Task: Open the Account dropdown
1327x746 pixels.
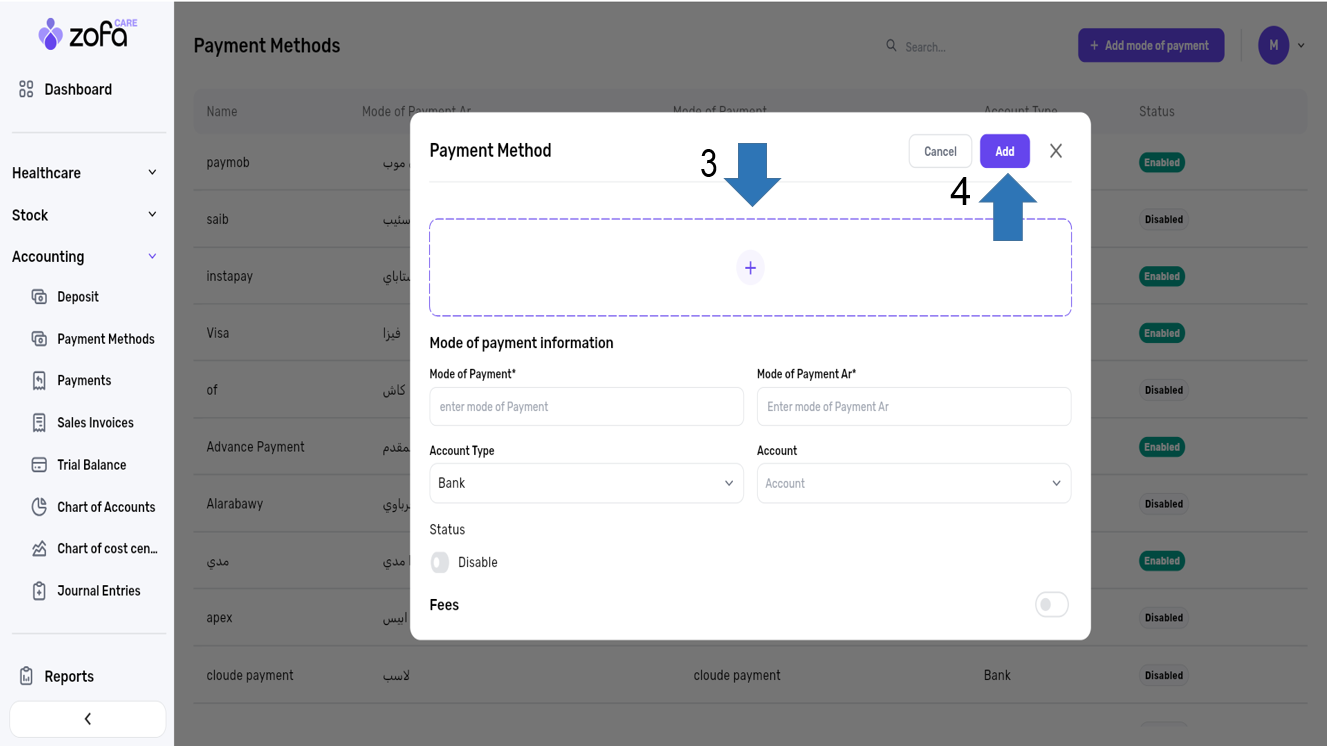Action: pos(913,483)
